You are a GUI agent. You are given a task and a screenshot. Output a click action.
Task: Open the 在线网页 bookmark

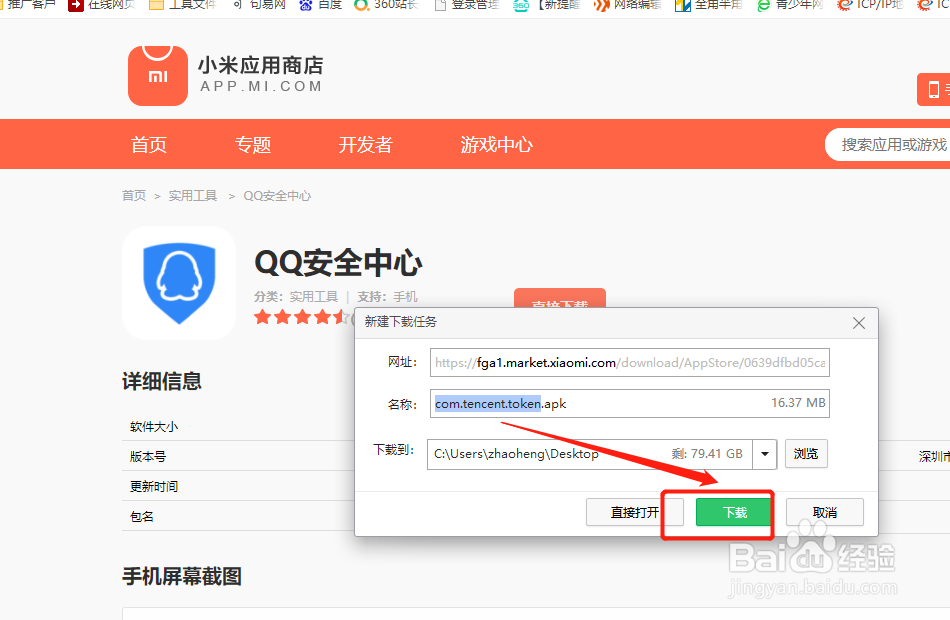click(102, 5)
